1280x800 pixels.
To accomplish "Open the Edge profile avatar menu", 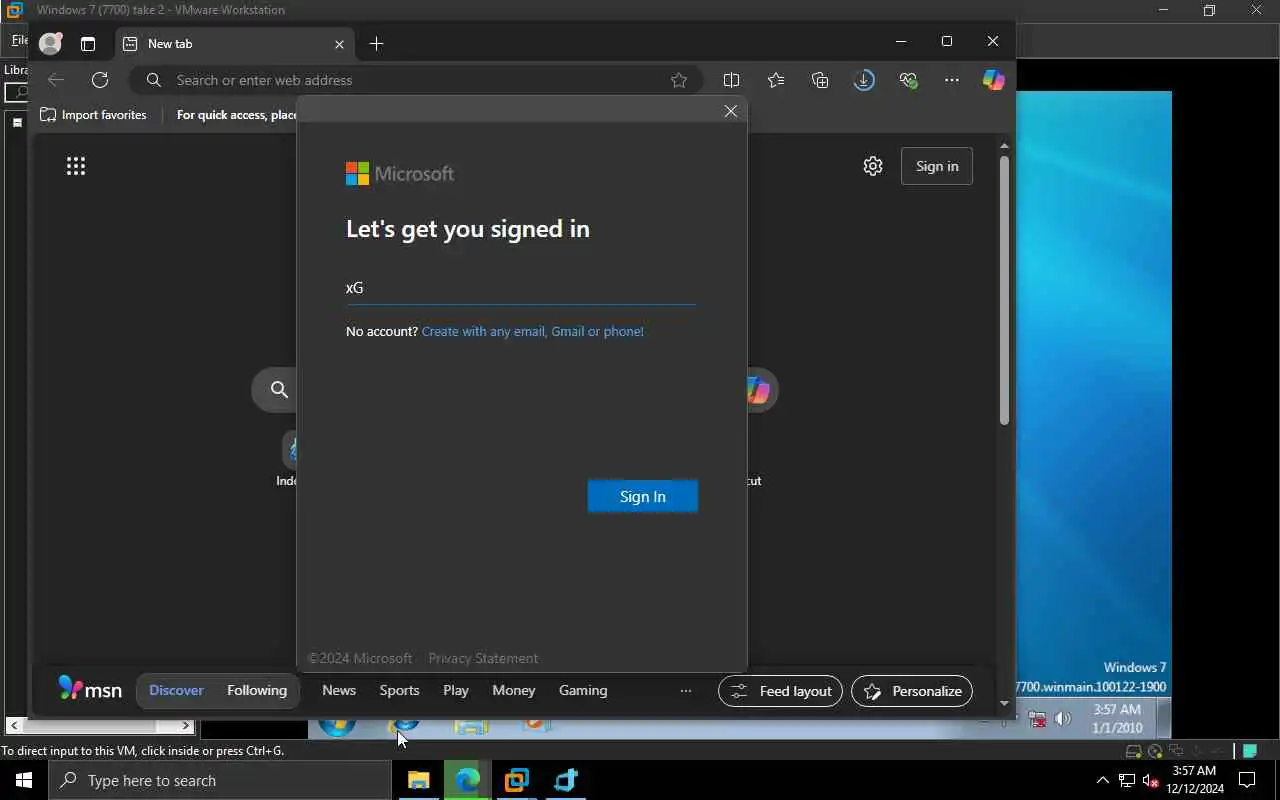I will coord(50,43).
